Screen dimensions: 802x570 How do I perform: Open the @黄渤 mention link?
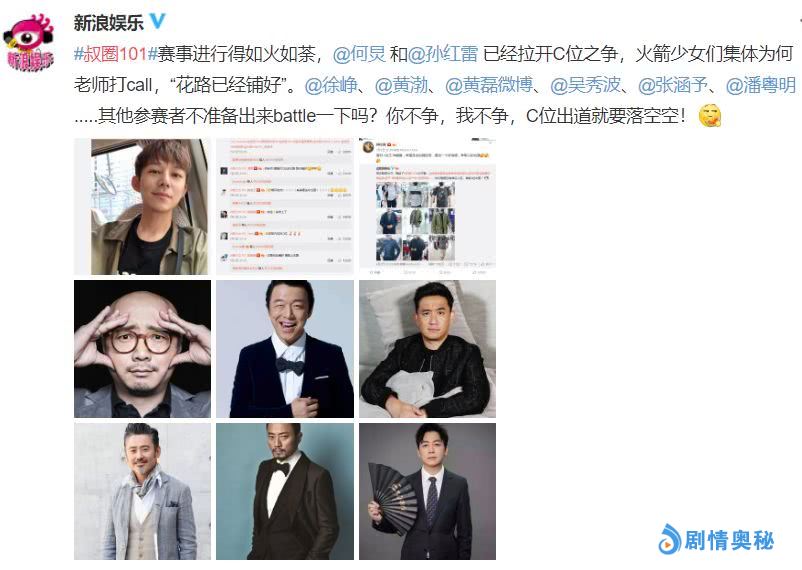click(x=402, y=85)
